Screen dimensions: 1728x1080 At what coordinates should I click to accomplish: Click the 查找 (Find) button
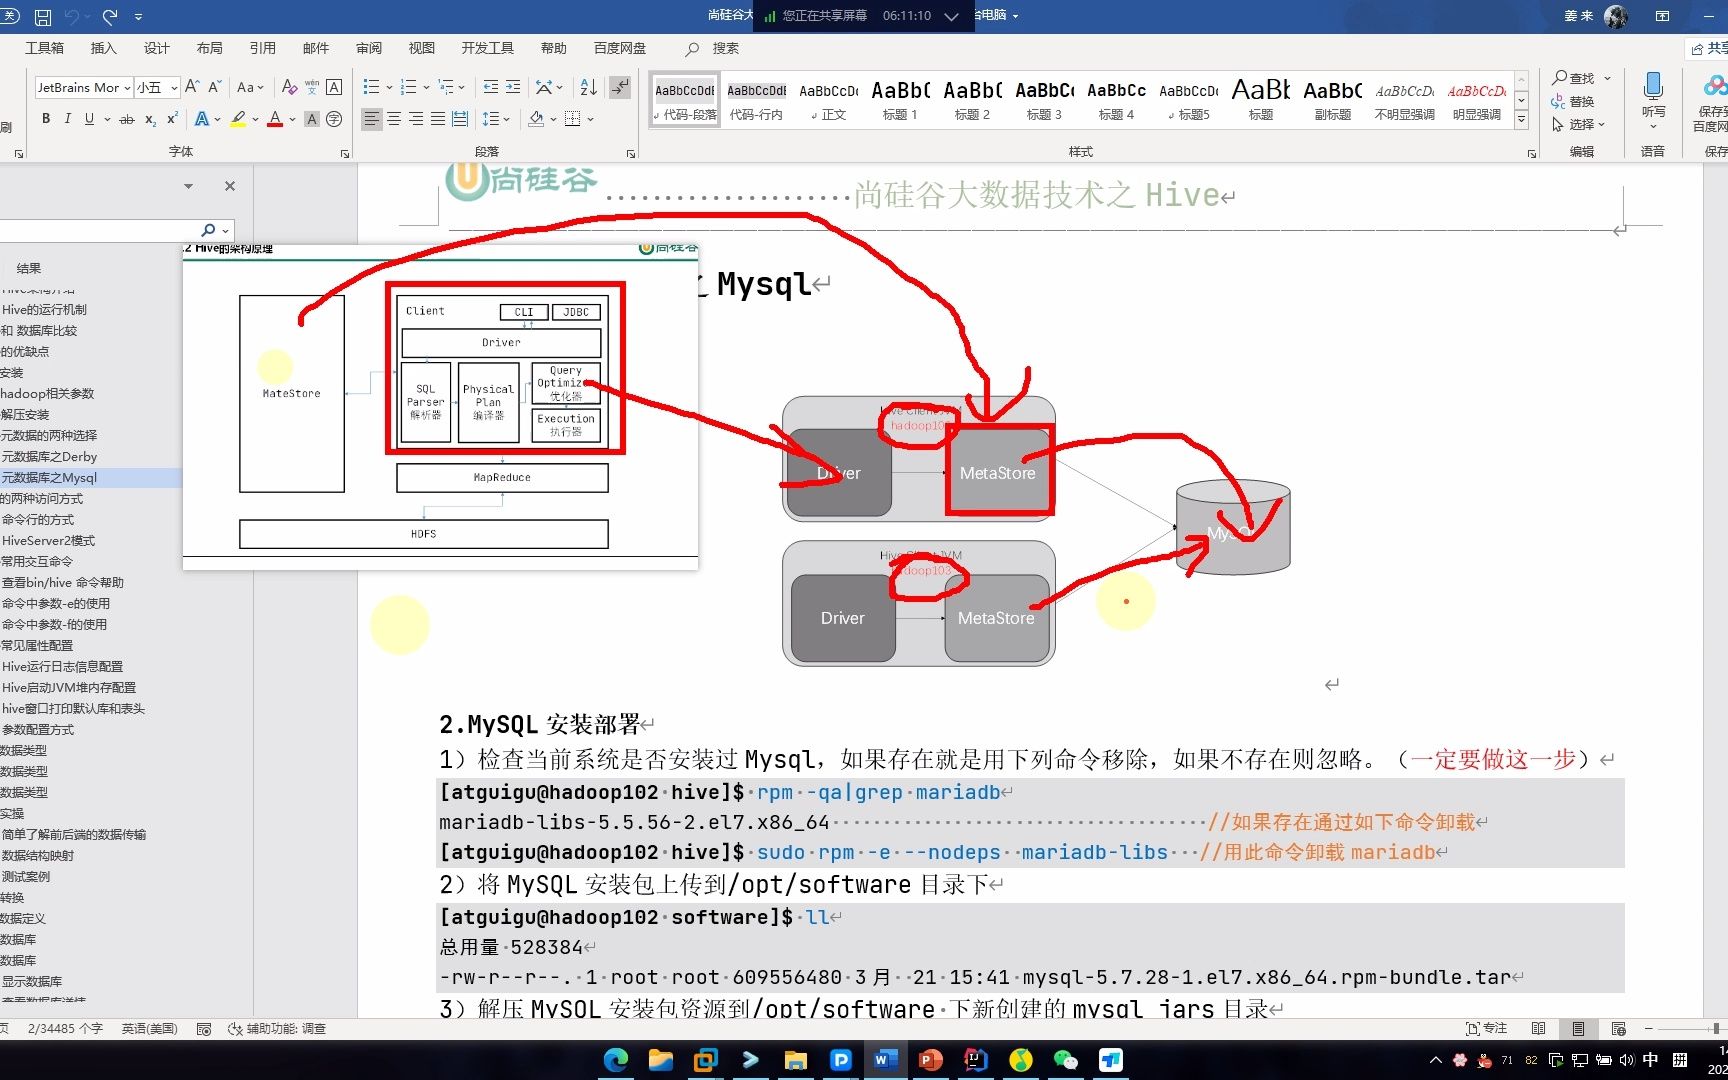[1577, 77]
